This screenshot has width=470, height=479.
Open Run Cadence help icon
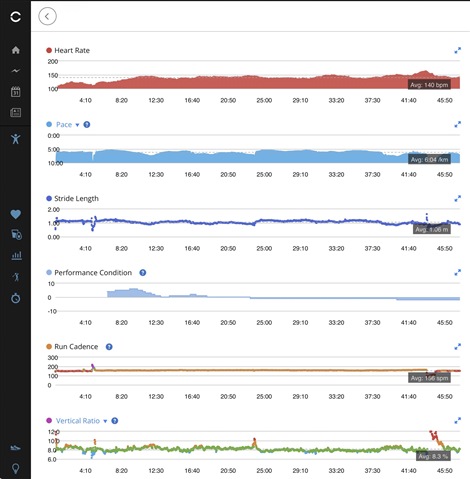tap(109, 347)
